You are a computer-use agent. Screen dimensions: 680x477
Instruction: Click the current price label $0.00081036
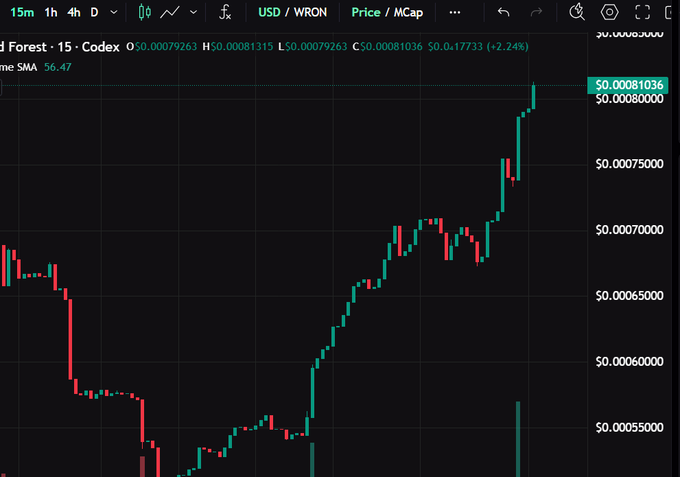628,85
